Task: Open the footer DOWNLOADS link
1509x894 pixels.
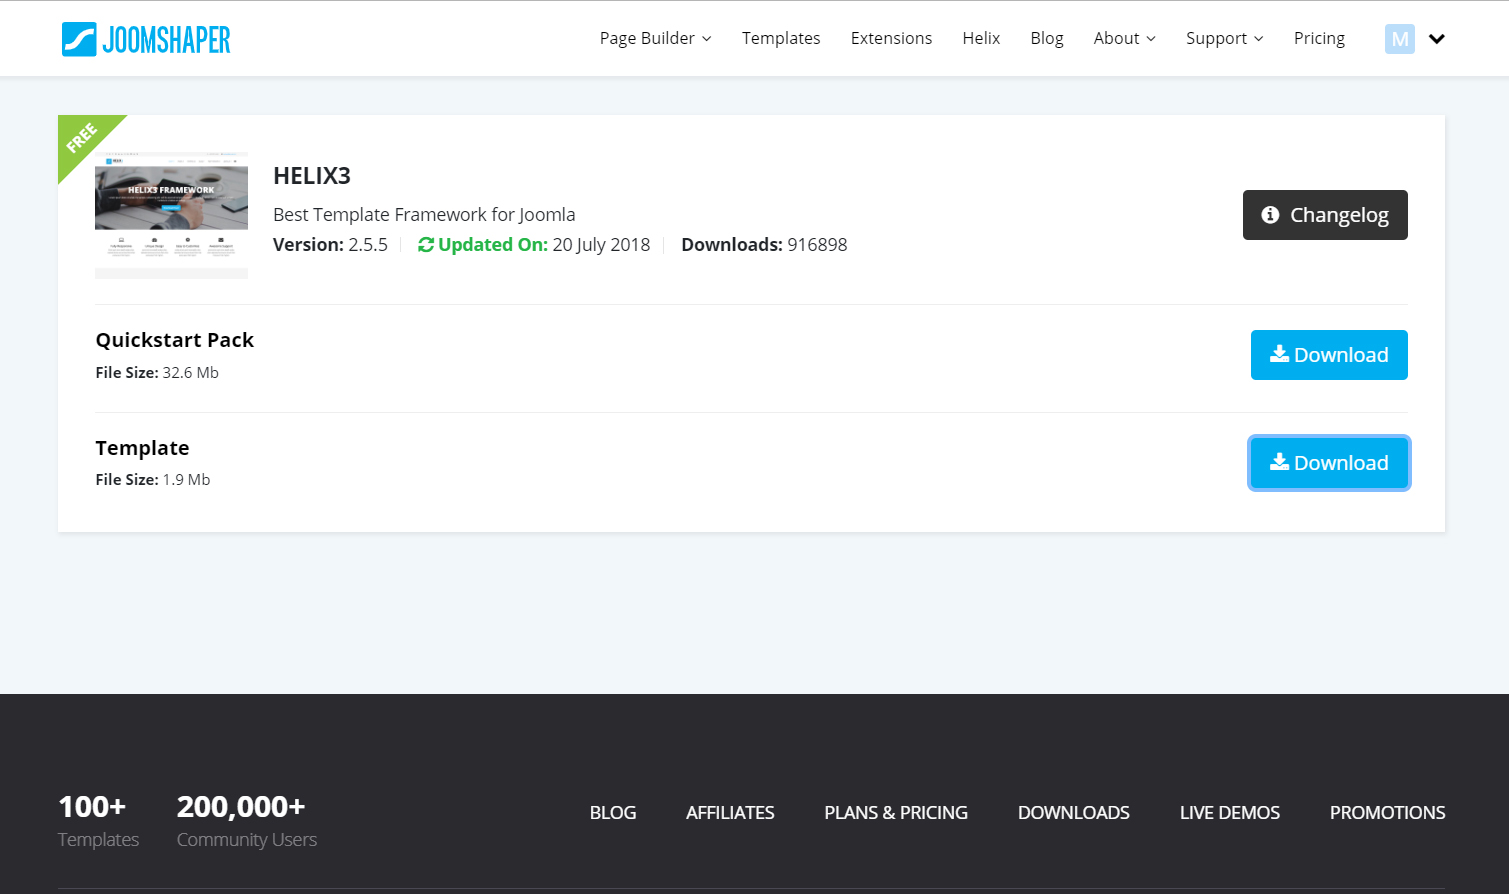Action: [1074, 813]
